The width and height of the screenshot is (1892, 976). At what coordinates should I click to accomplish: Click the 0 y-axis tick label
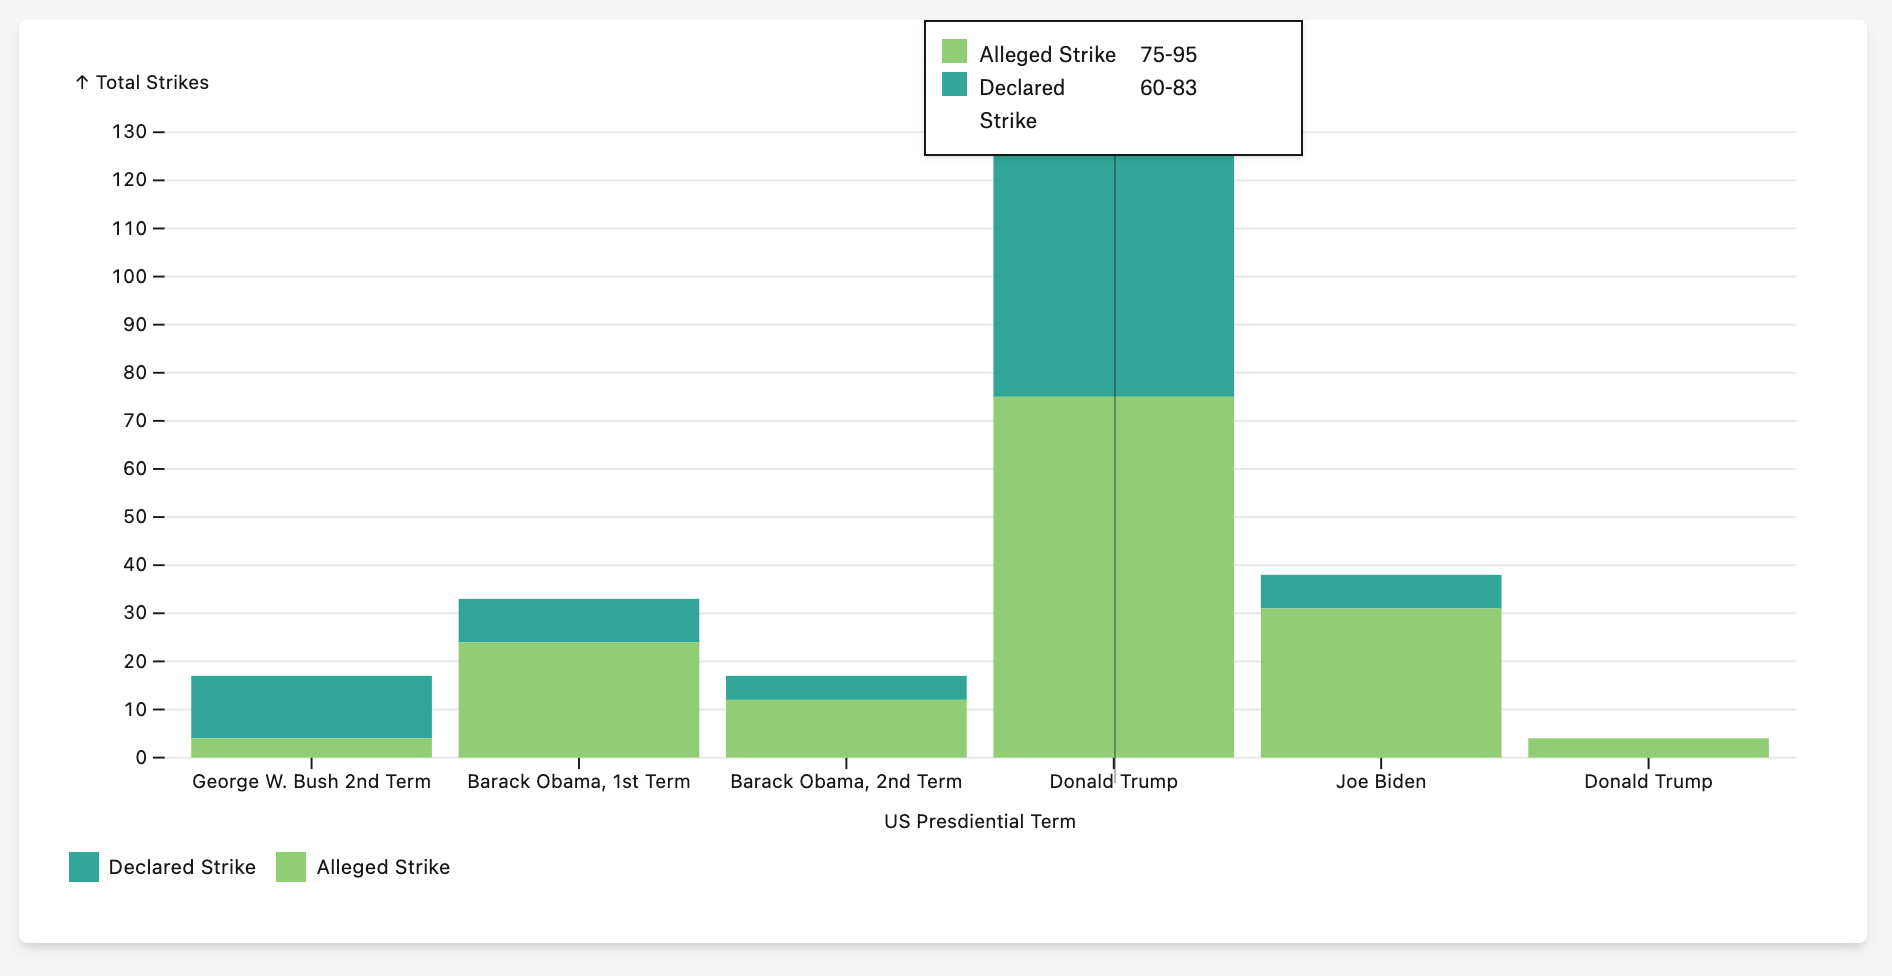[x=141, y=757]
